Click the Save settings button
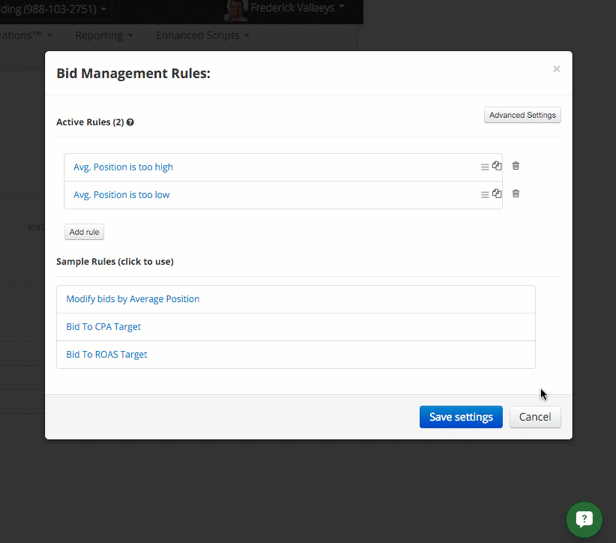 460,417
